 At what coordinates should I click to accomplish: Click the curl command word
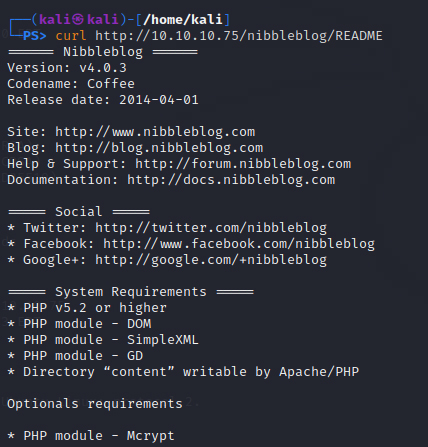coord(71,36)
